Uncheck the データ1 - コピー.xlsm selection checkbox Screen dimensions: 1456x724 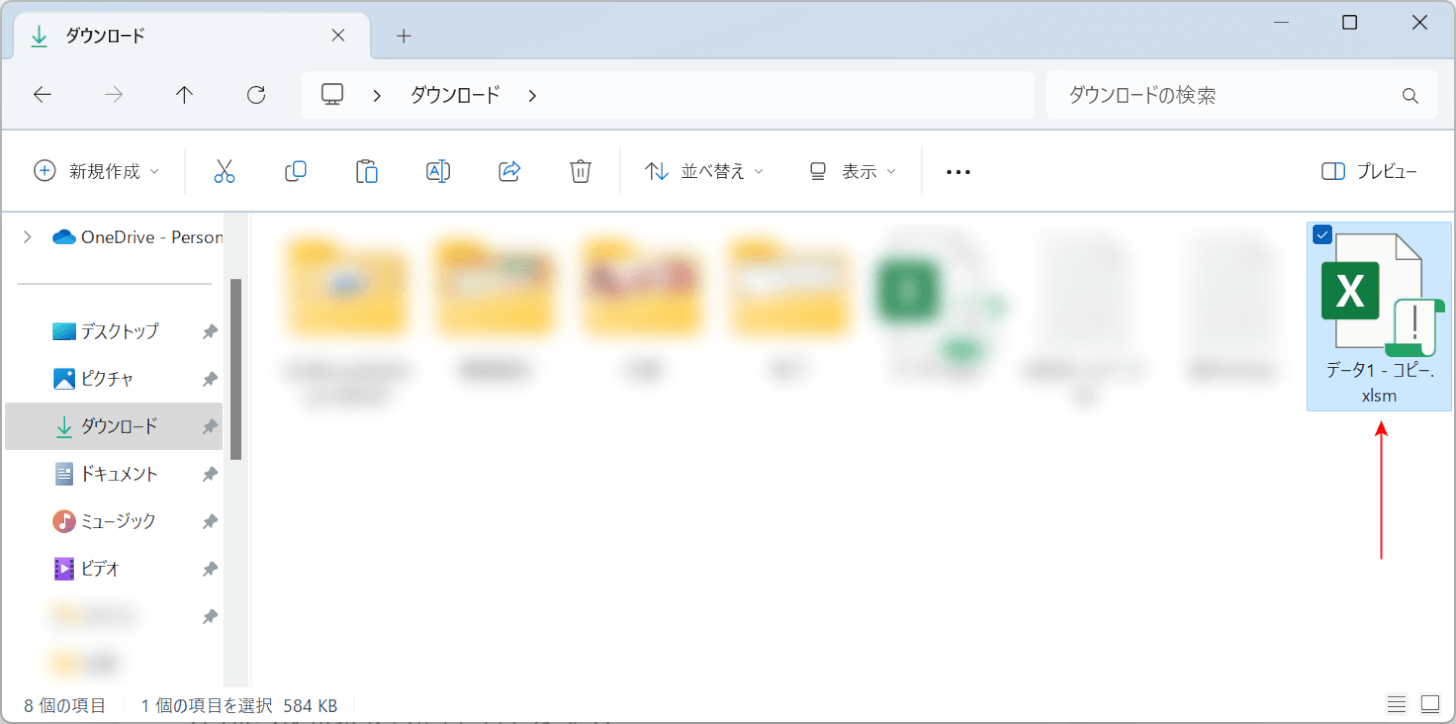tap(1322, 235)
